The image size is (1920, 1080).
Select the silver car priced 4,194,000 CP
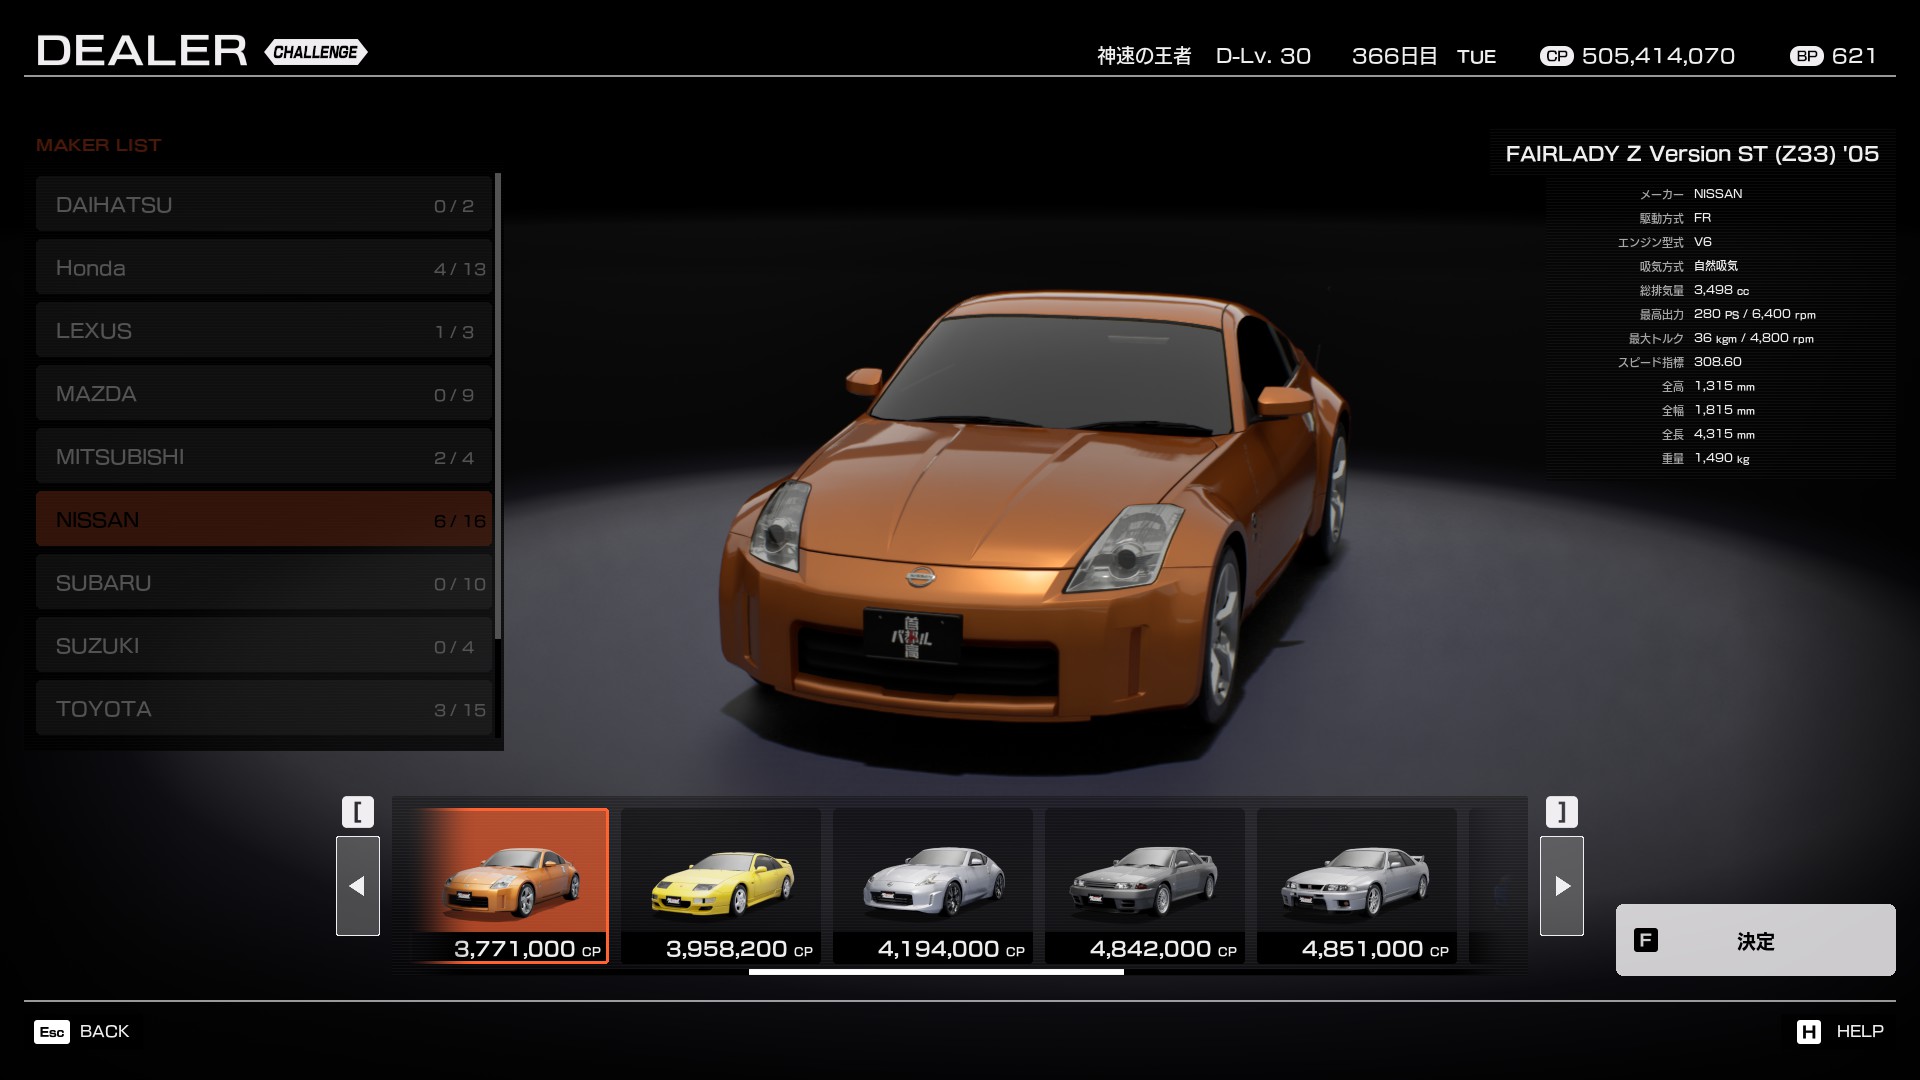coord(933,885)
